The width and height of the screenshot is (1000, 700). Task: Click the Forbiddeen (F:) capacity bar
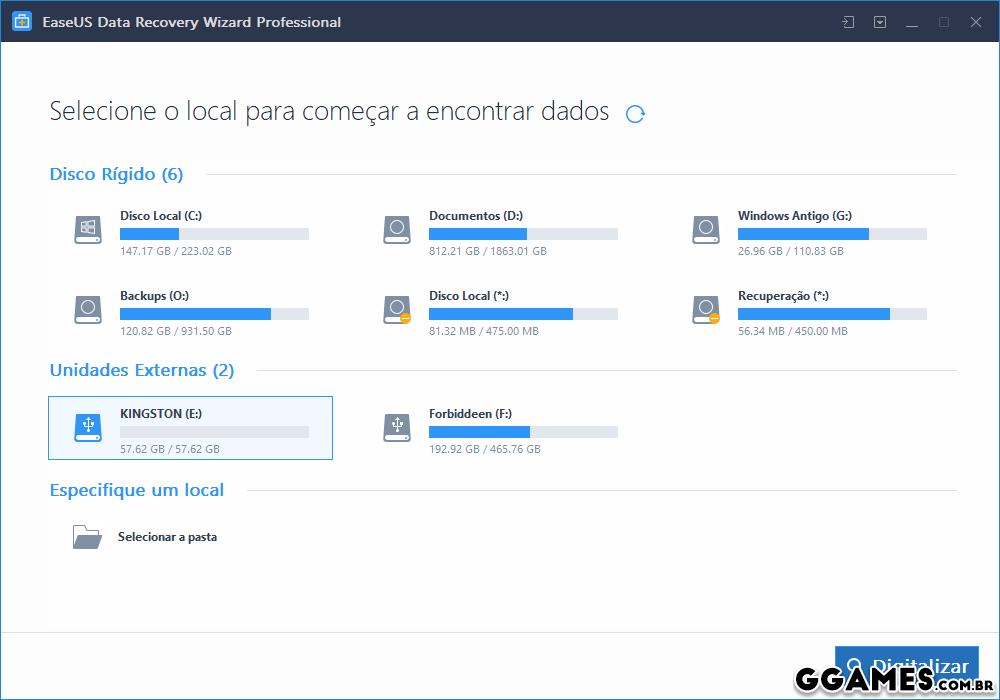point(523,432)
